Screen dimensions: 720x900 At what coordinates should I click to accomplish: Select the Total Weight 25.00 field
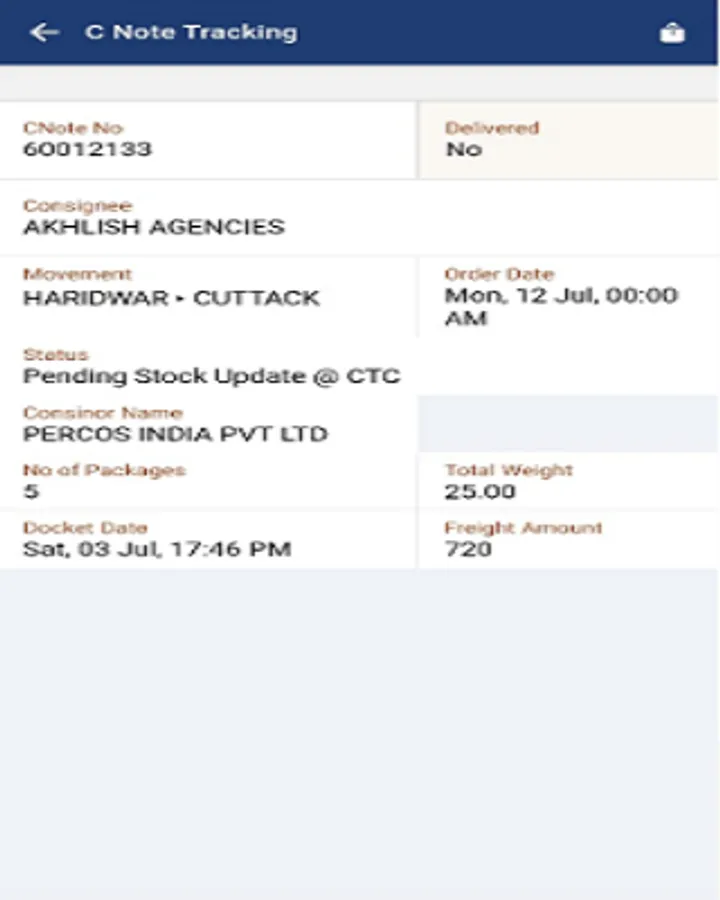click(568, 481)
